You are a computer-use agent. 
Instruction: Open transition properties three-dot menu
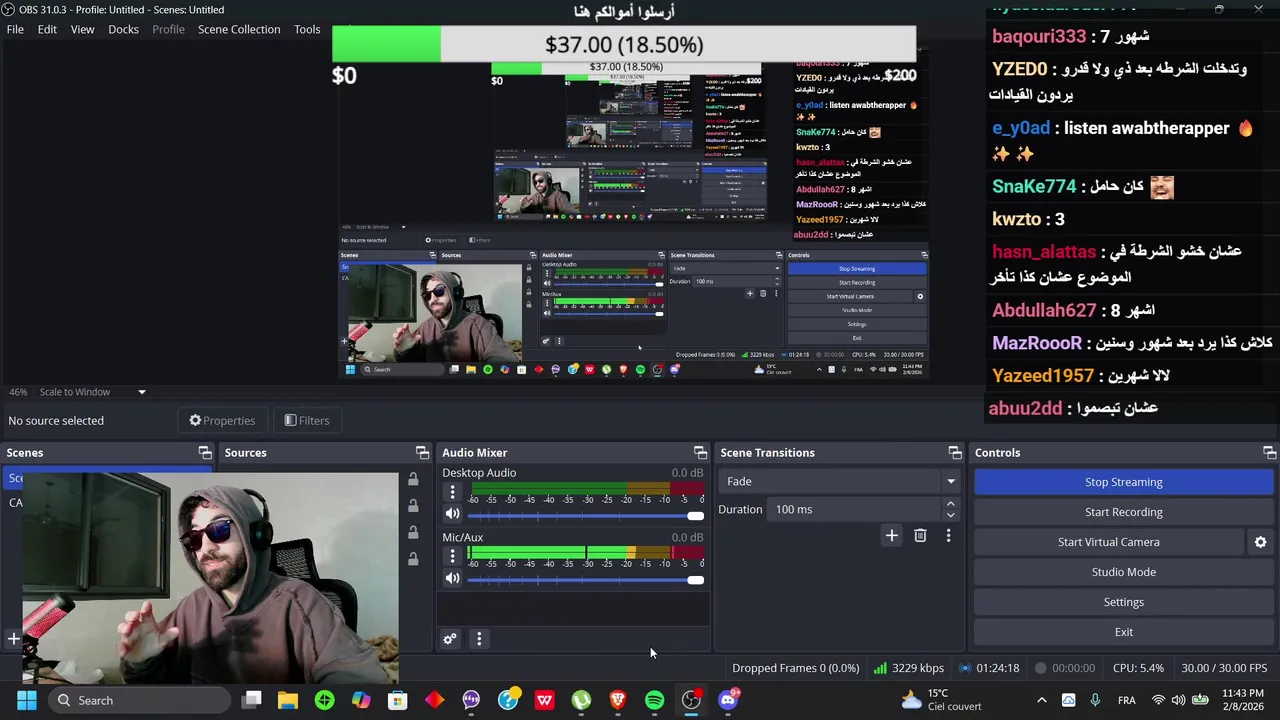[x=948, y=536]
